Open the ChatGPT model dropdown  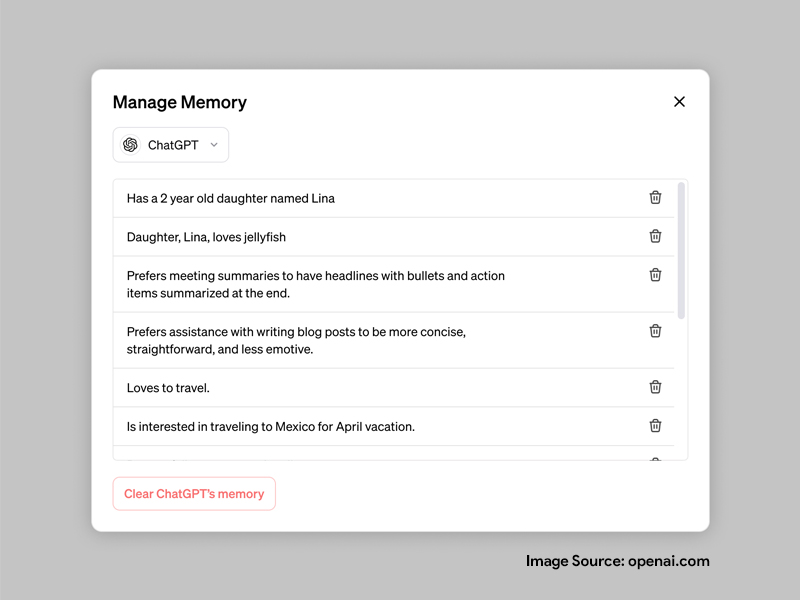170,145
